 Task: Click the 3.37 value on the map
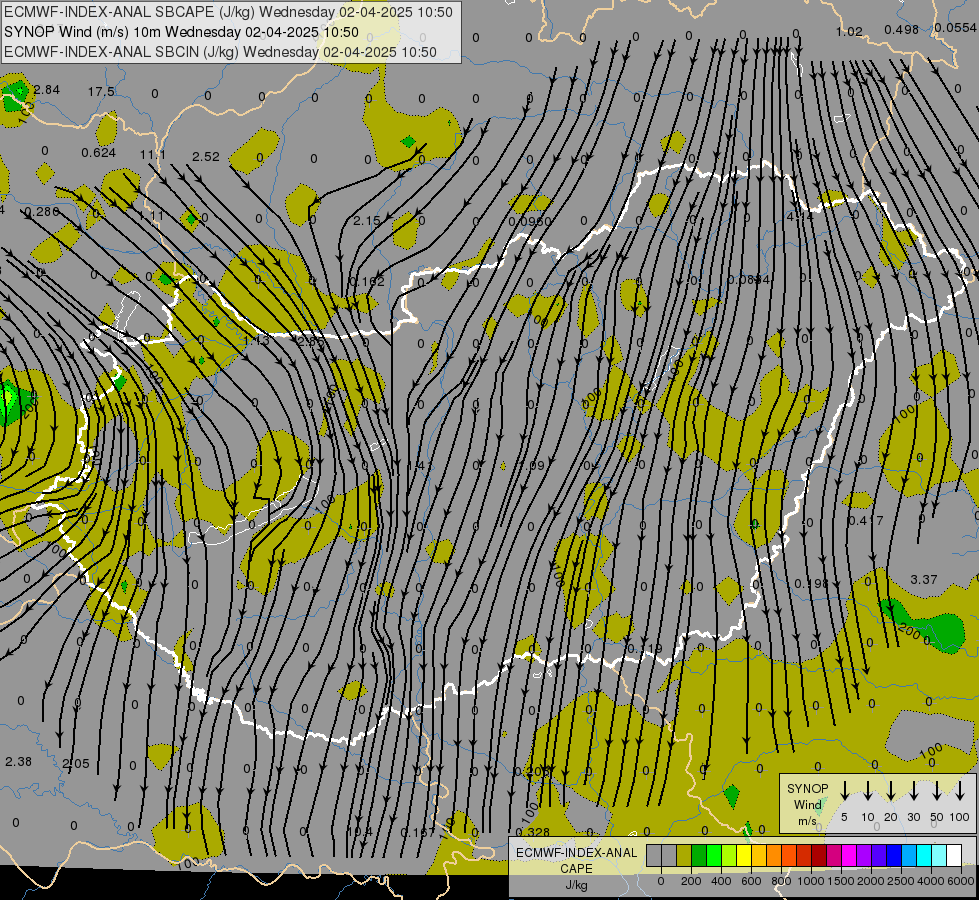pos(923,580)
